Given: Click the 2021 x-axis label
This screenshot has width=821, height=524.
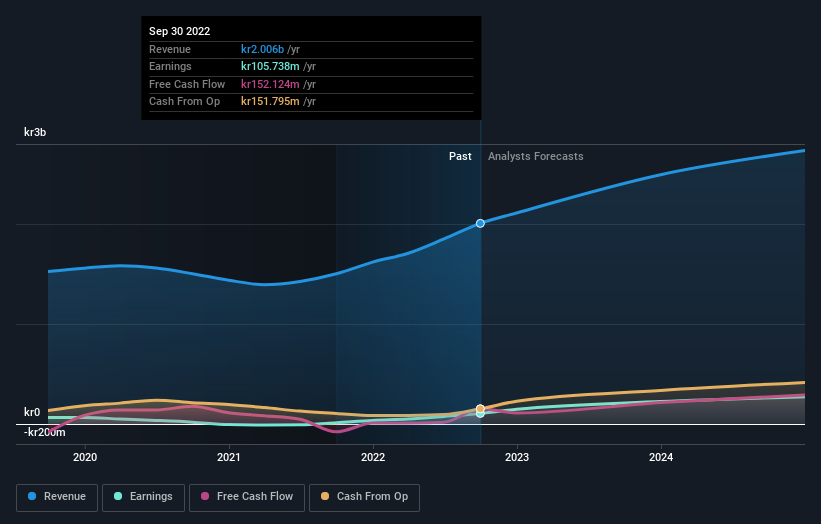Looking at the screenshot, I should coord(229,458).
